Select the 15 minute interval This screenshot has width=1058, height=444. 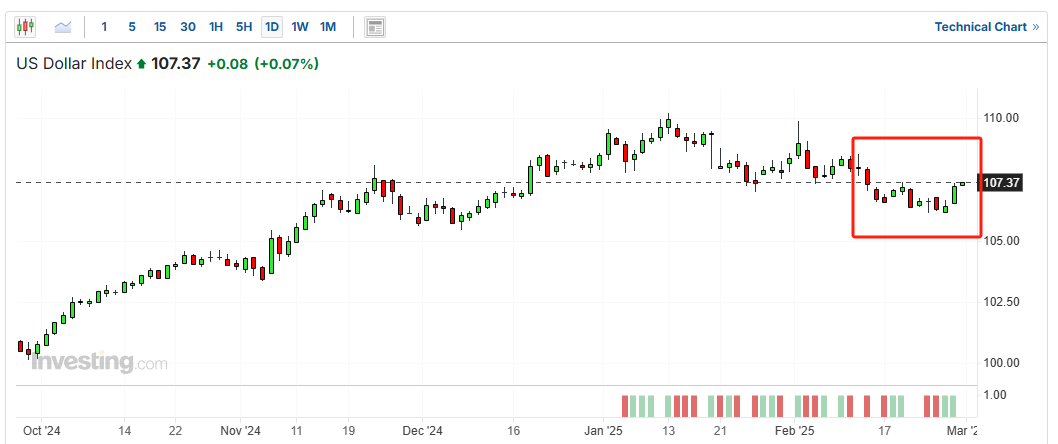pyautogui.click(x=160, y=26)
